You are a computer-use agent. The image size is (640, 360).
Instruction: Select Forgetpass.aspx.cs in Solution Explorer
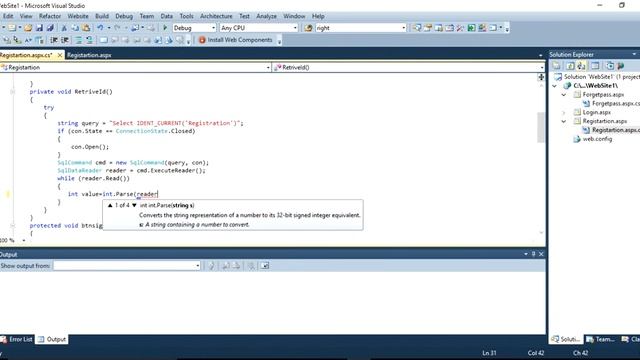[616, 104]
